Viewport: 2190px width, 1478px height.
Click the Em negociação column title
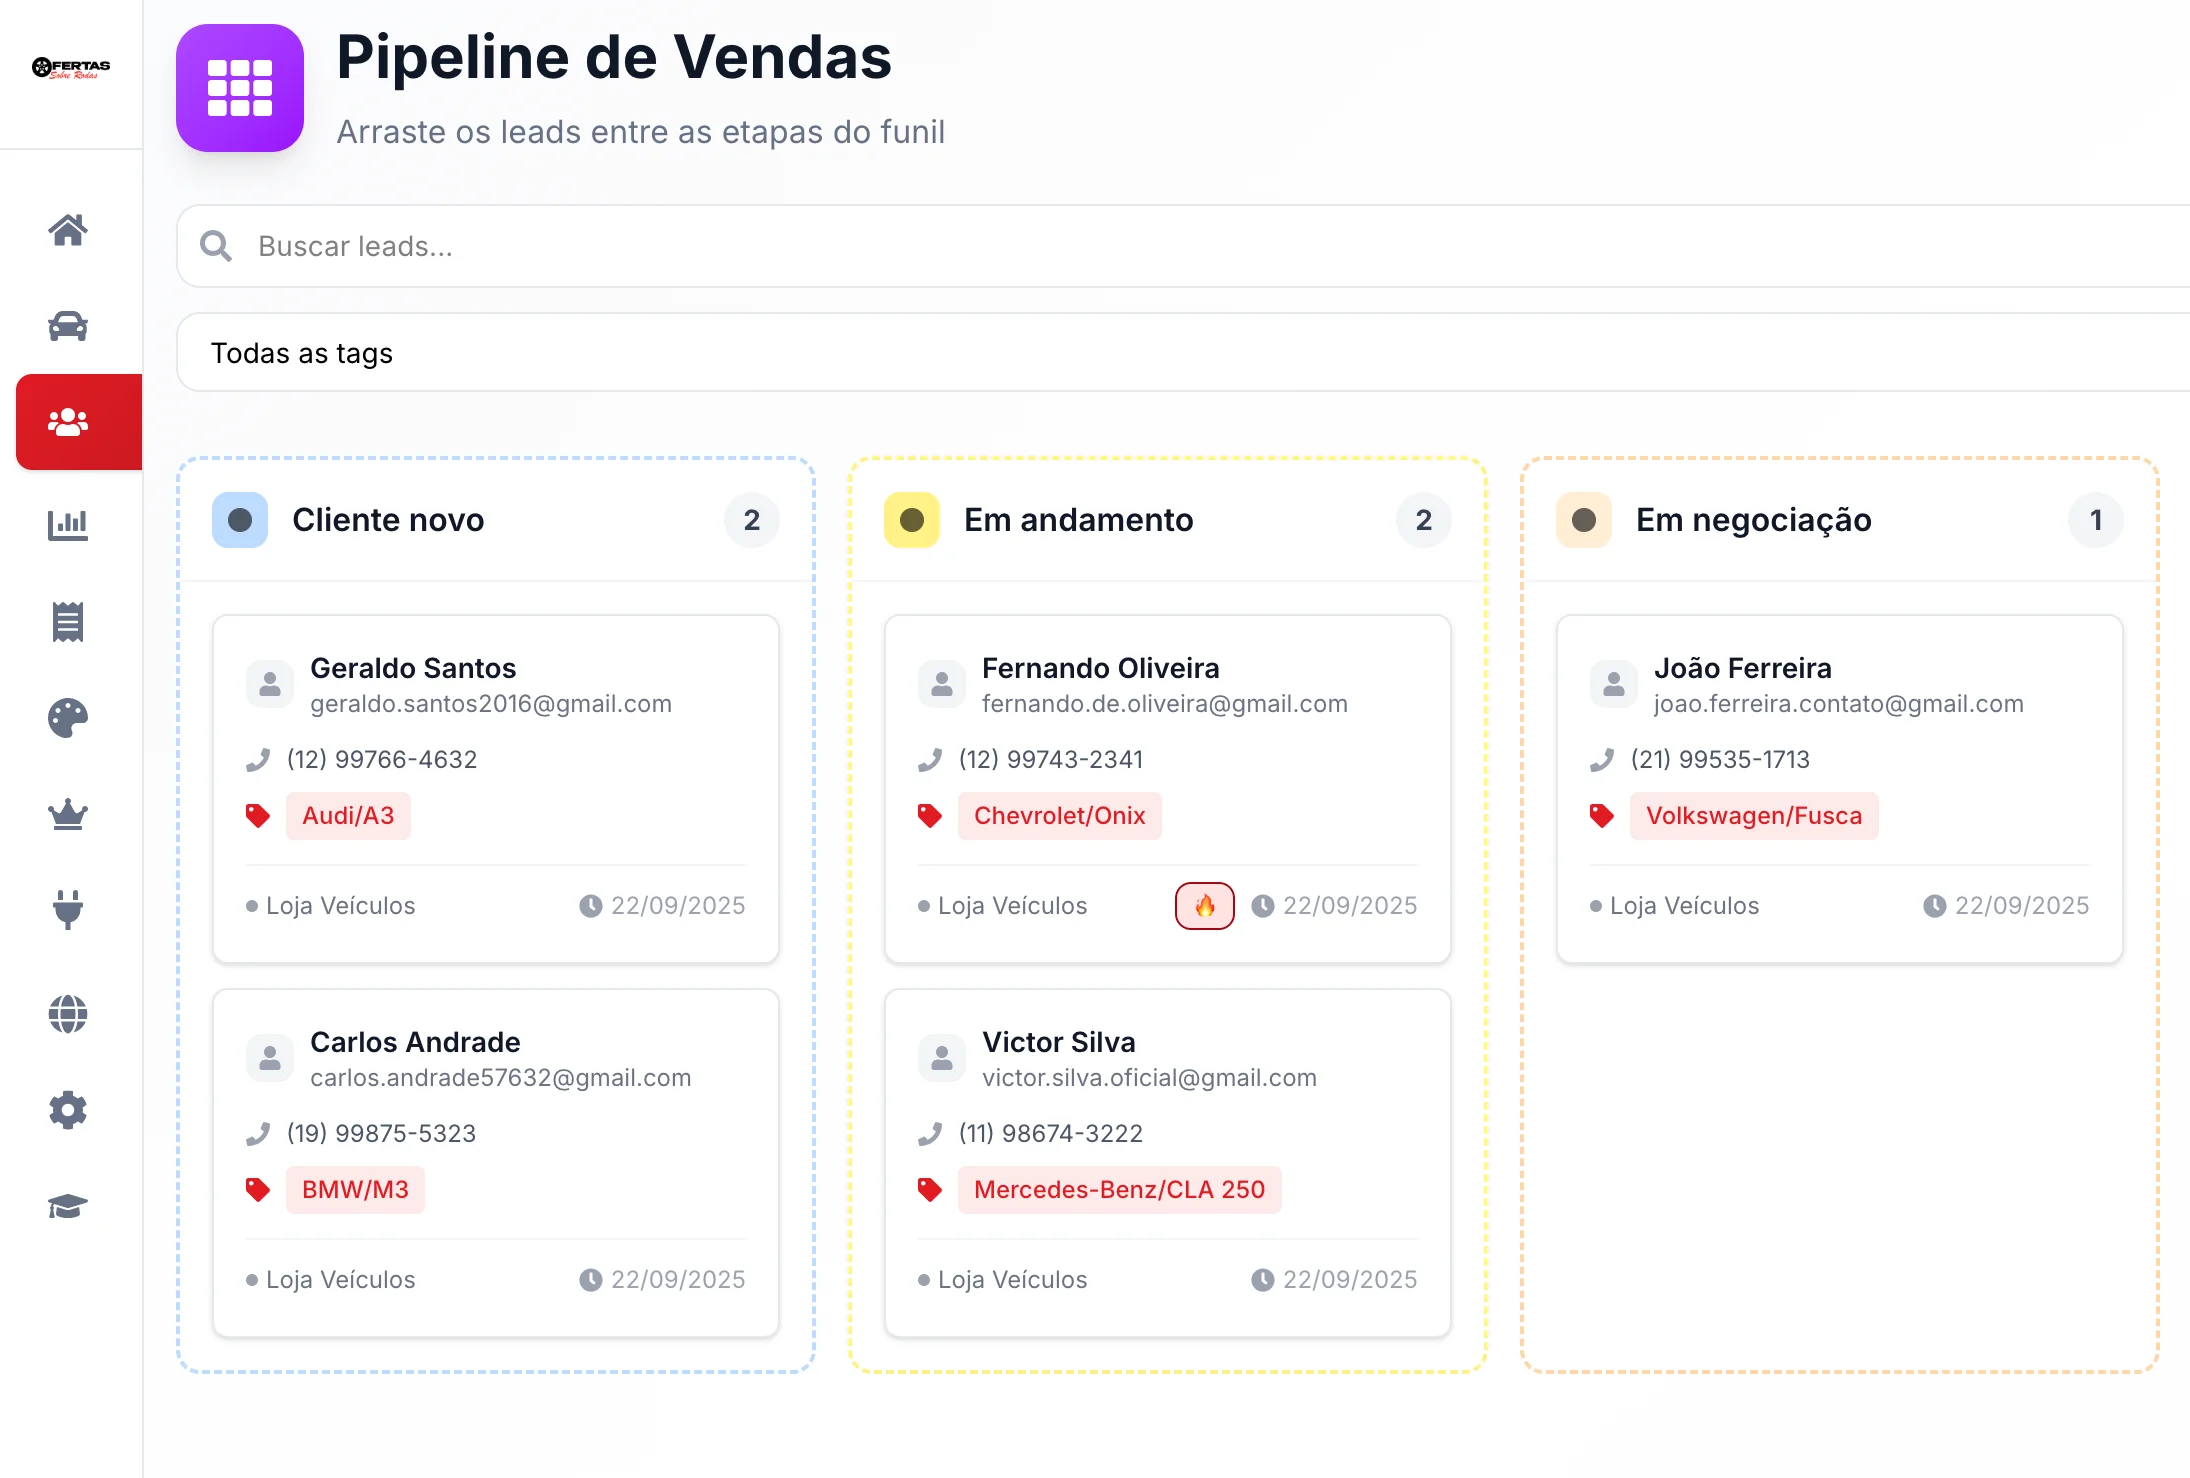pos(1753,520)
